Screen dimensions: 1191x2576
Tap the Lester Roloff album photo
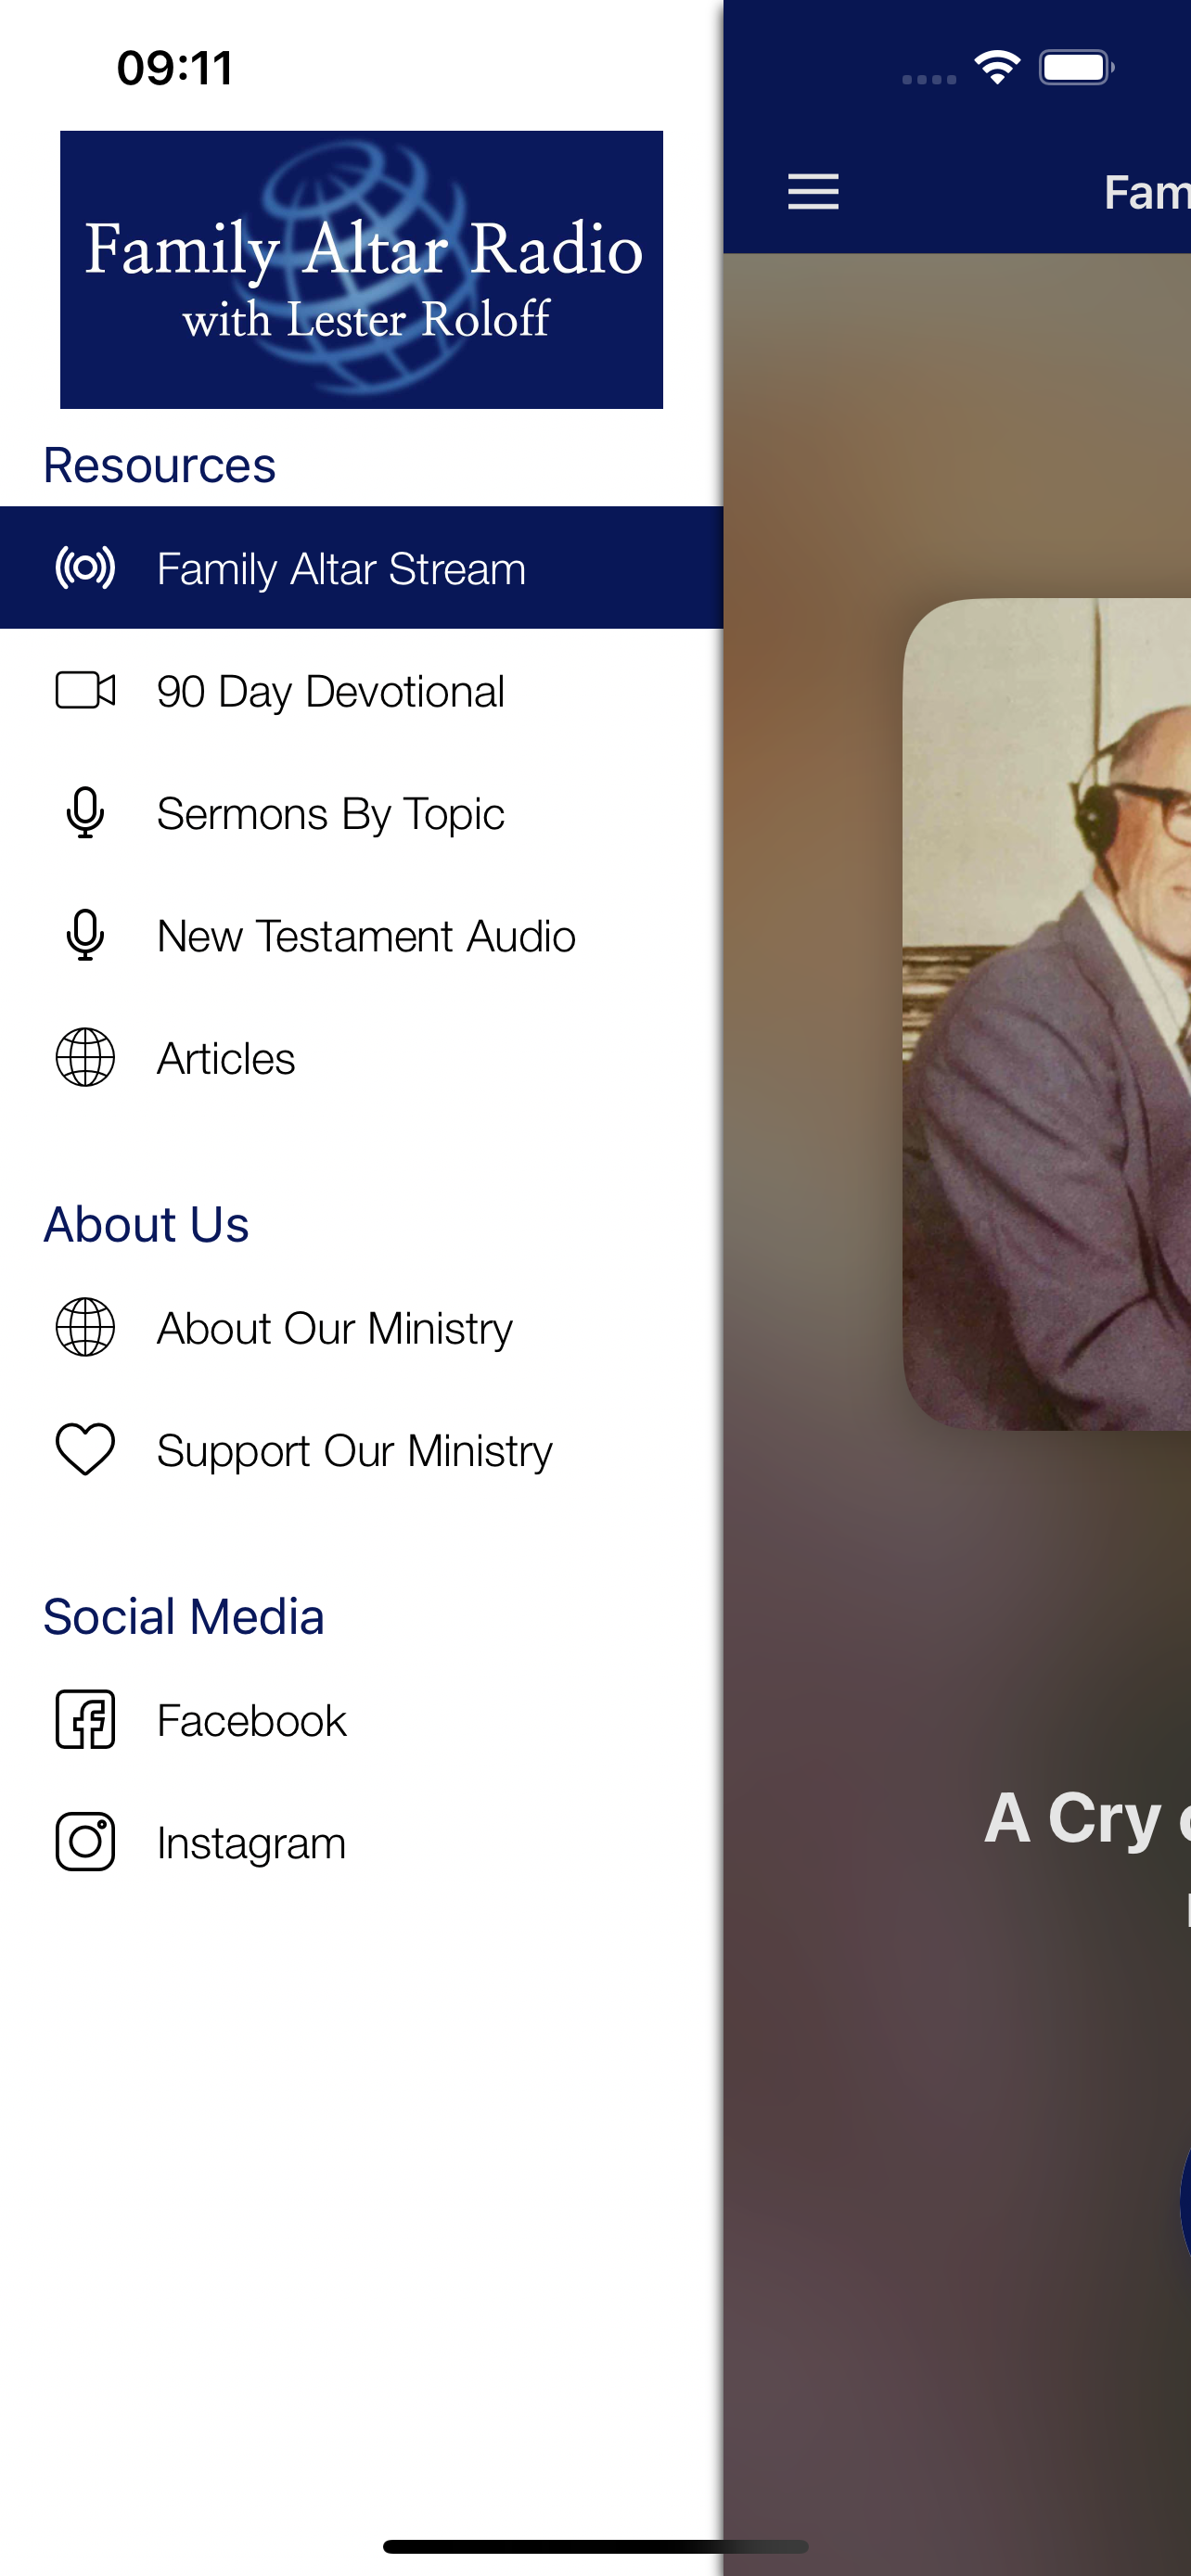pyautogui.click(x=1046, y=1014)
